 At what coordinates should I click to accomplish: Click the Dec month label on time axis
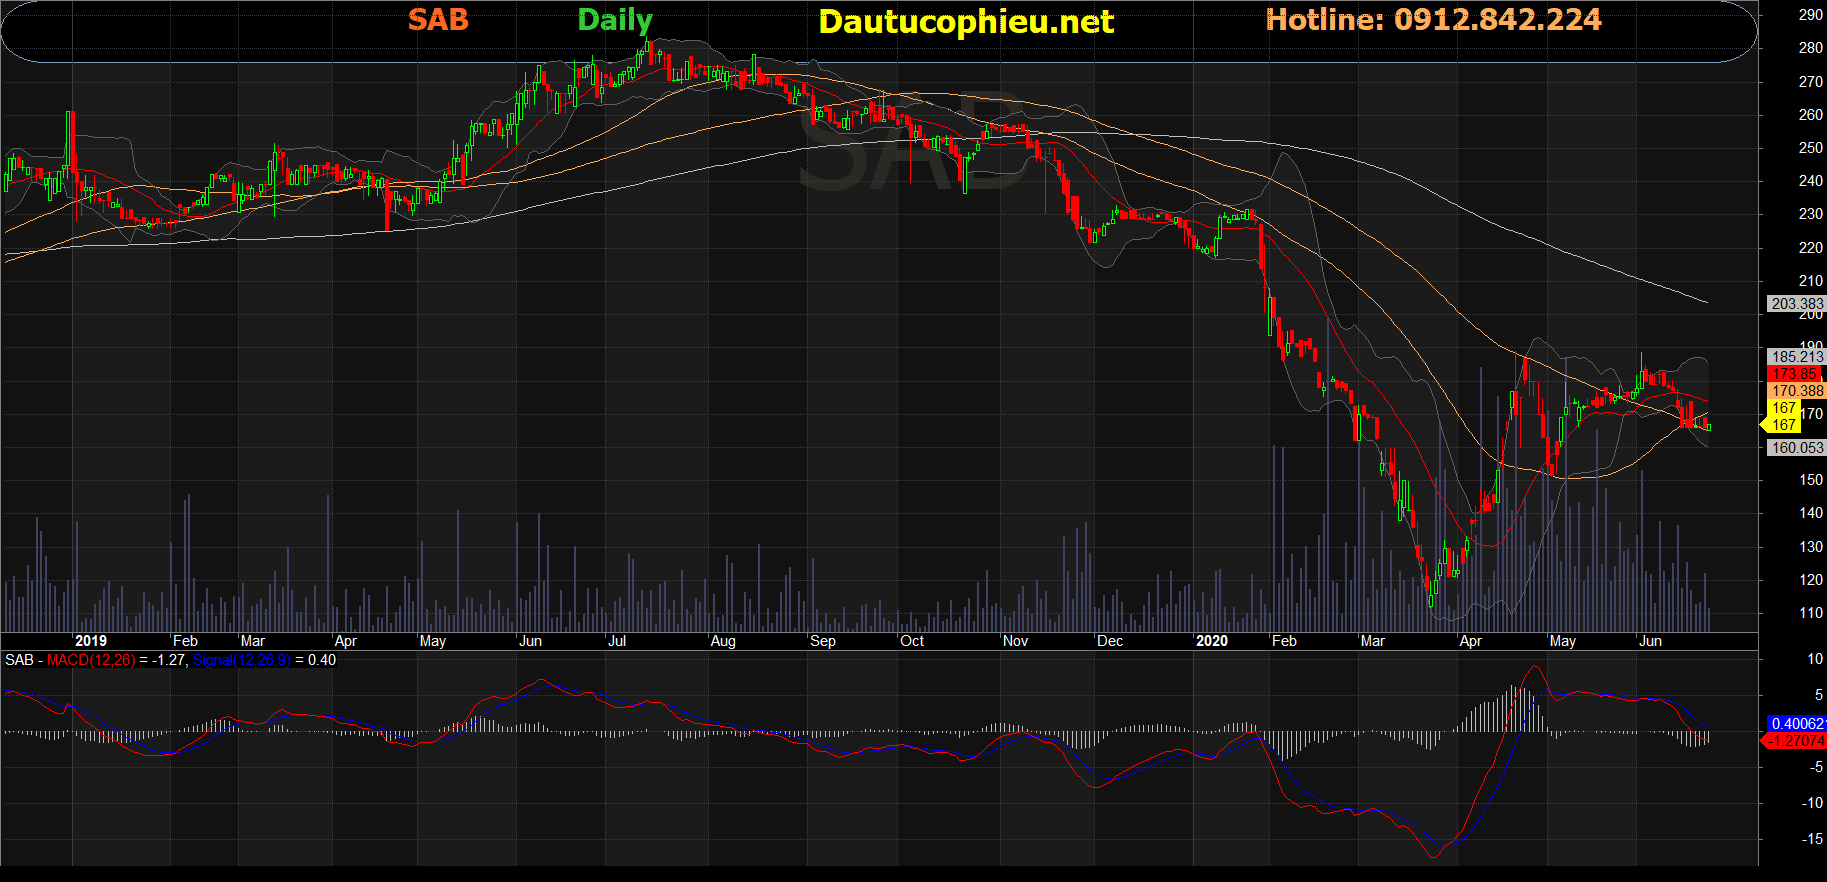click(x=1110, y=641)
